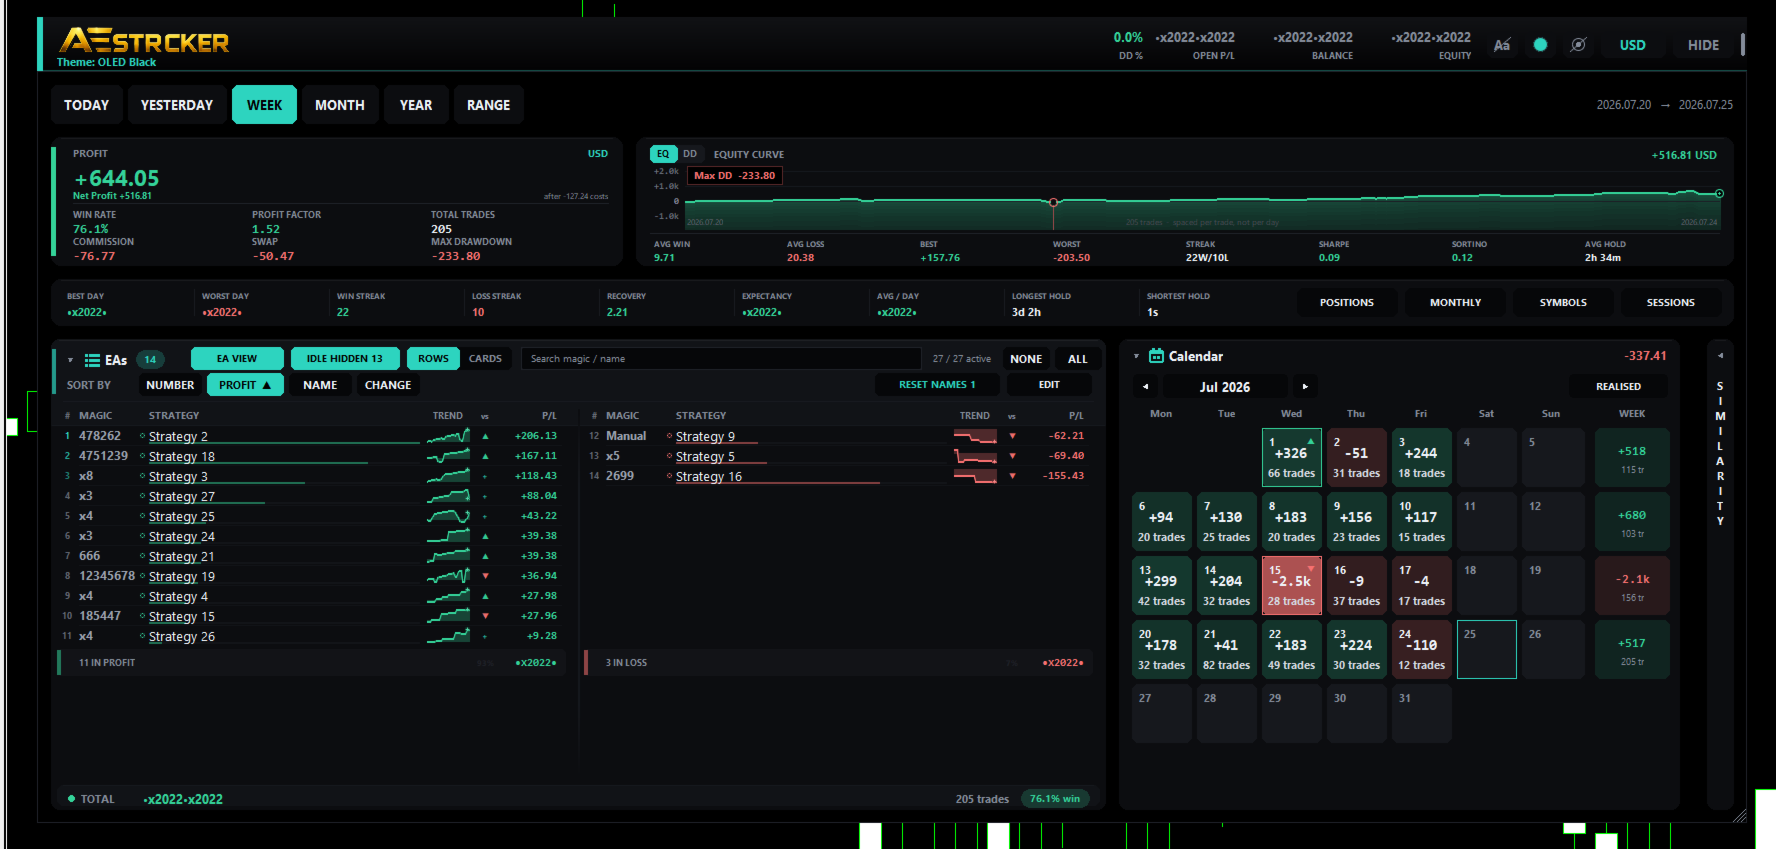The image size is (1776, 849).
Task: Click the Search magic / name field
Action: pyautogui.click(x=721, y=359)
